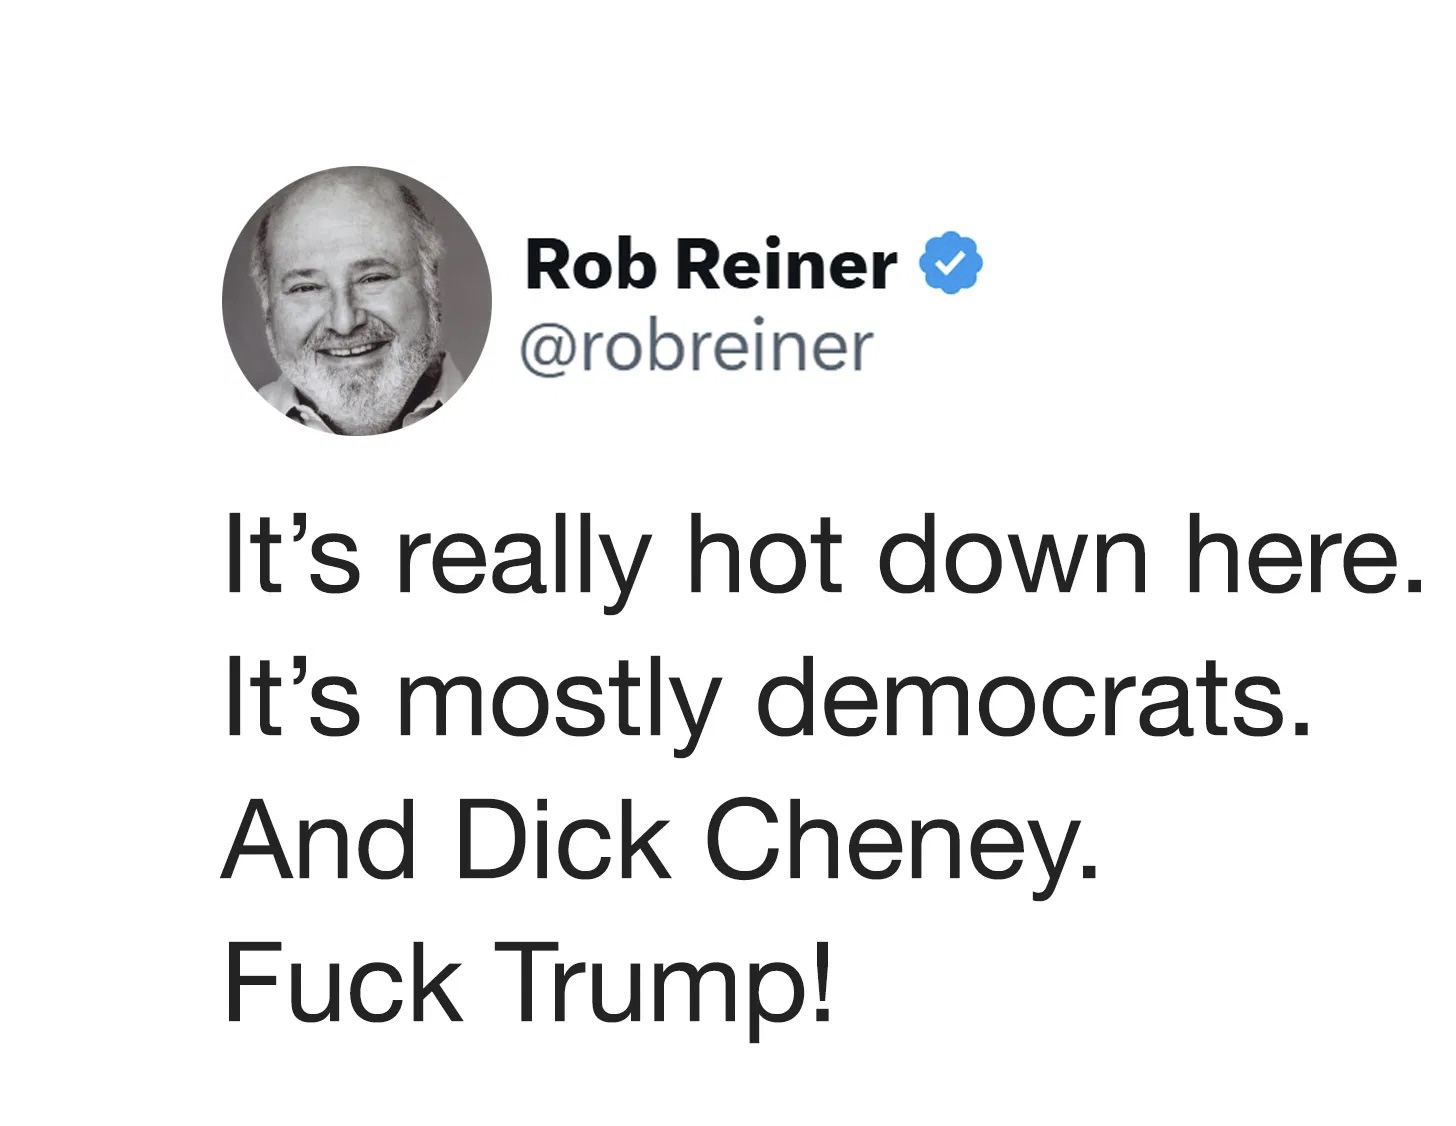
Task: Click the display name Rob Reiner
Action: point(711,265)
